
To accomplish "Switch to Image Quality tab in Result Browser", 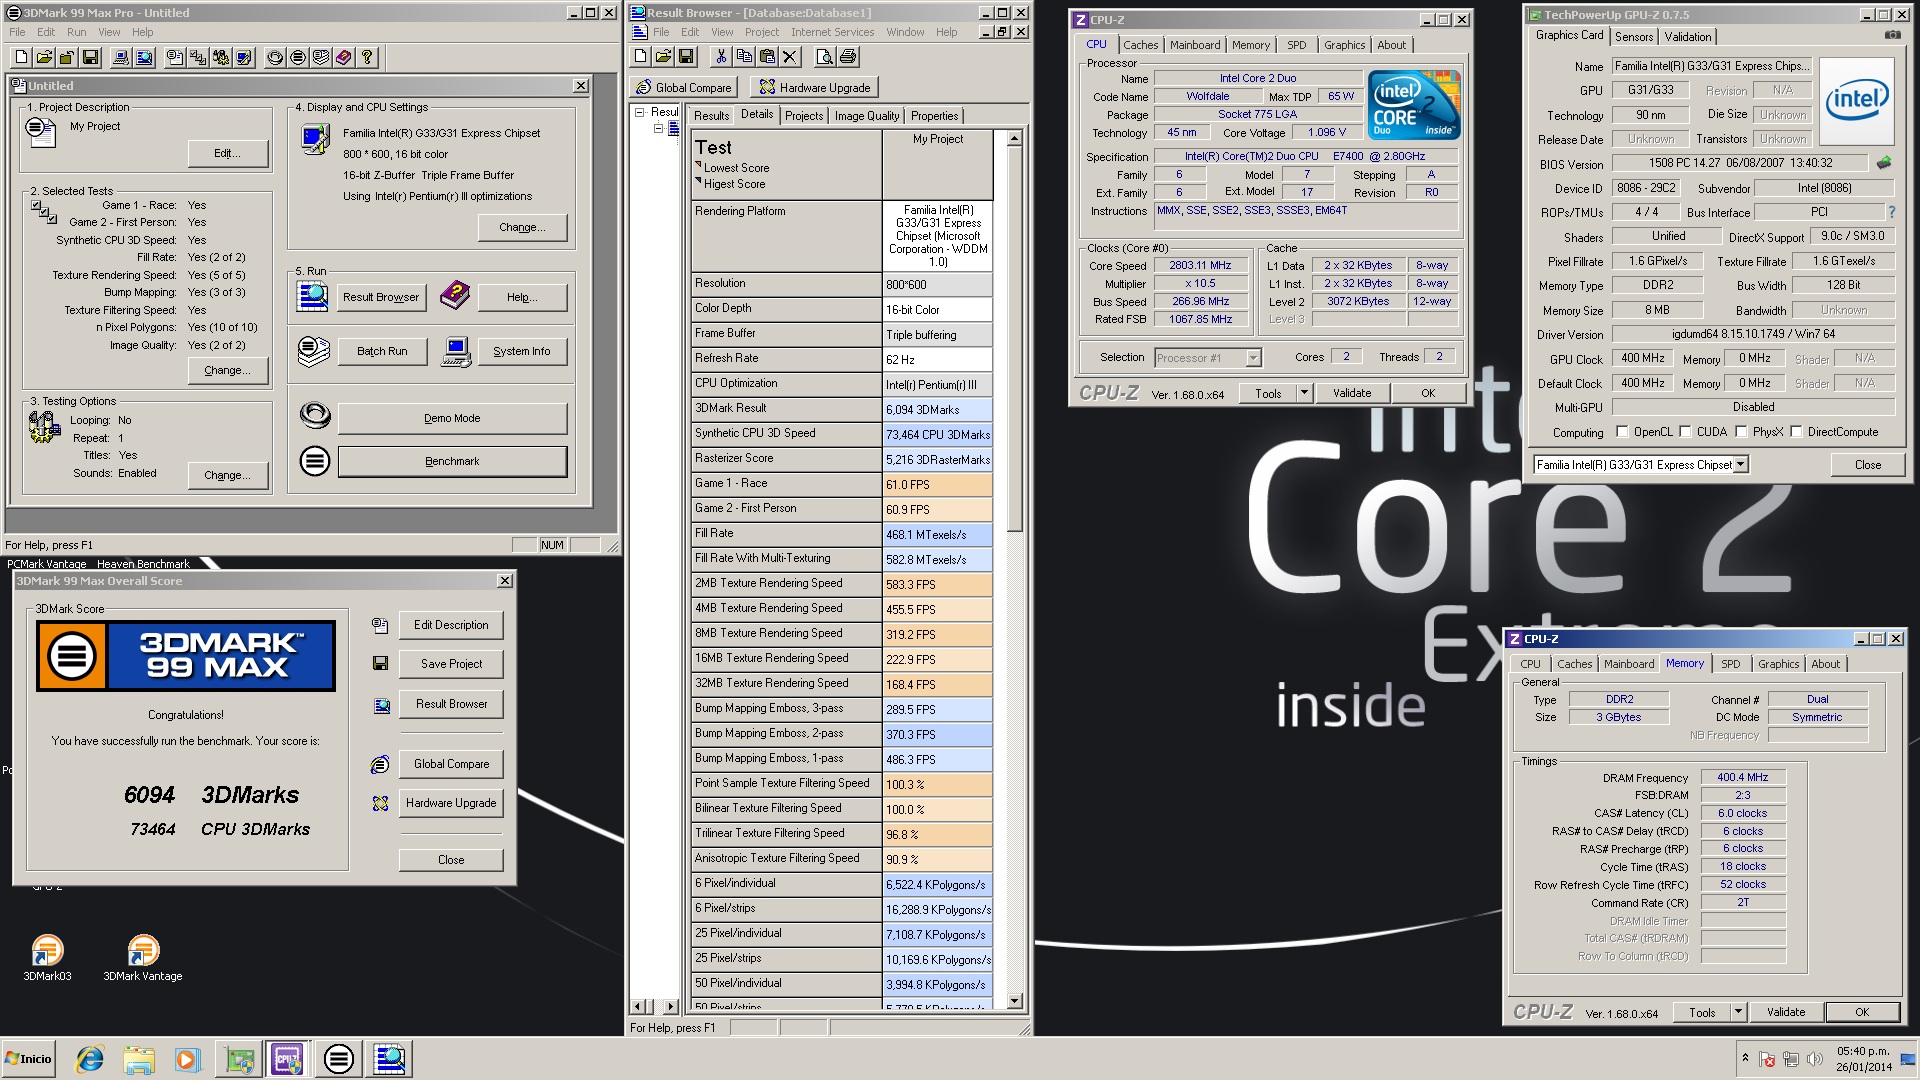I will [867, 116].
